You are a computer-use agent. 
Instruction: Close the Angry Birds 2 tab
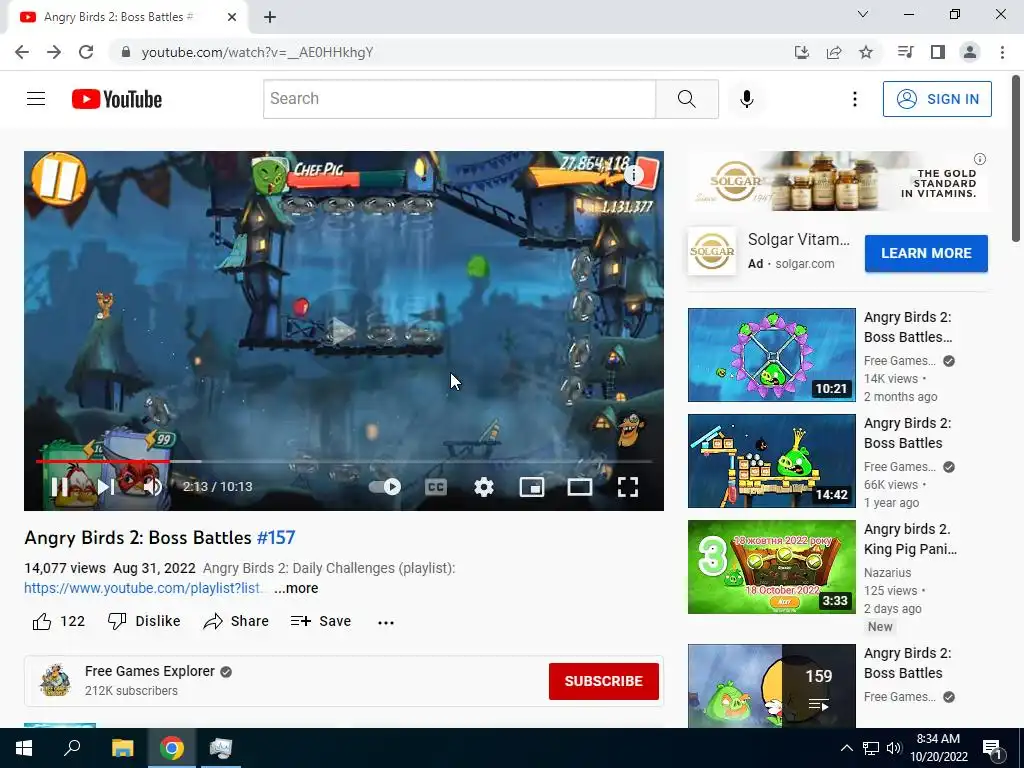click(x=232, y=17)
